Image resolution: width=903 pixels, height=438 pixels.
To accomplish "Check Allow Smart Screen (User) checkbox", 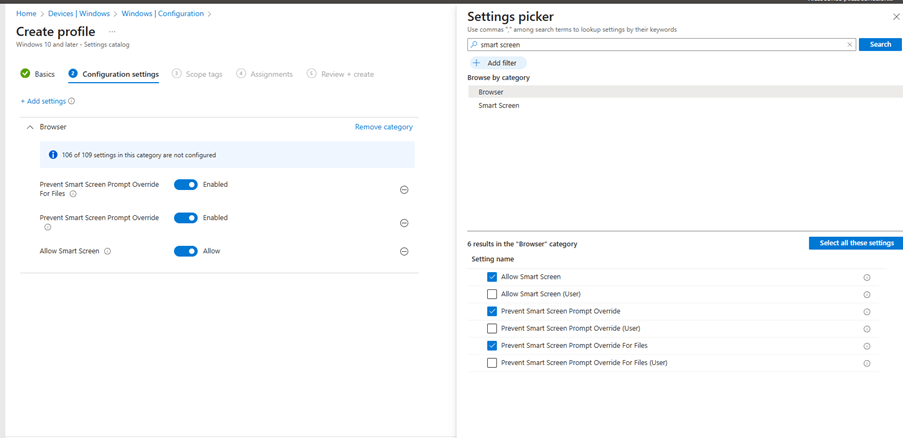I will [492, 295].
